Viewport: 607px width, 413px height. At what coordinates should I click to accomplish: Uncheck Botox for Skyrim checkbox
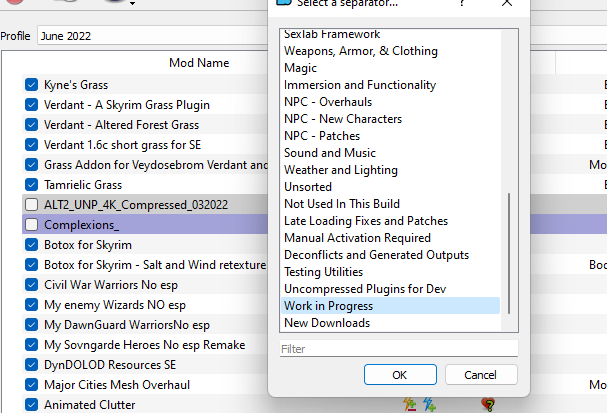point(31,245)
